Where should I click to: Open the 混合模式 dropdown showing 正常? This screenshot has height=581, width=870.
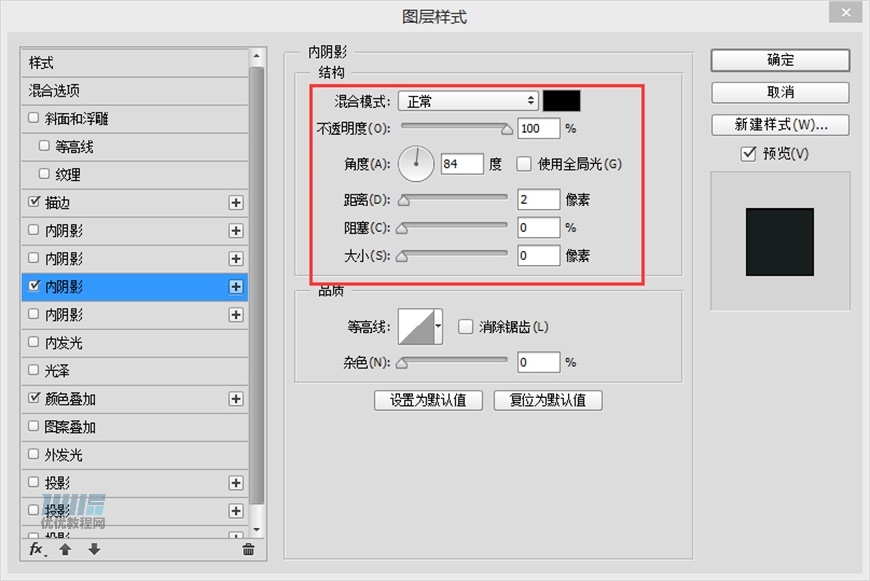[x=468, y=101]
